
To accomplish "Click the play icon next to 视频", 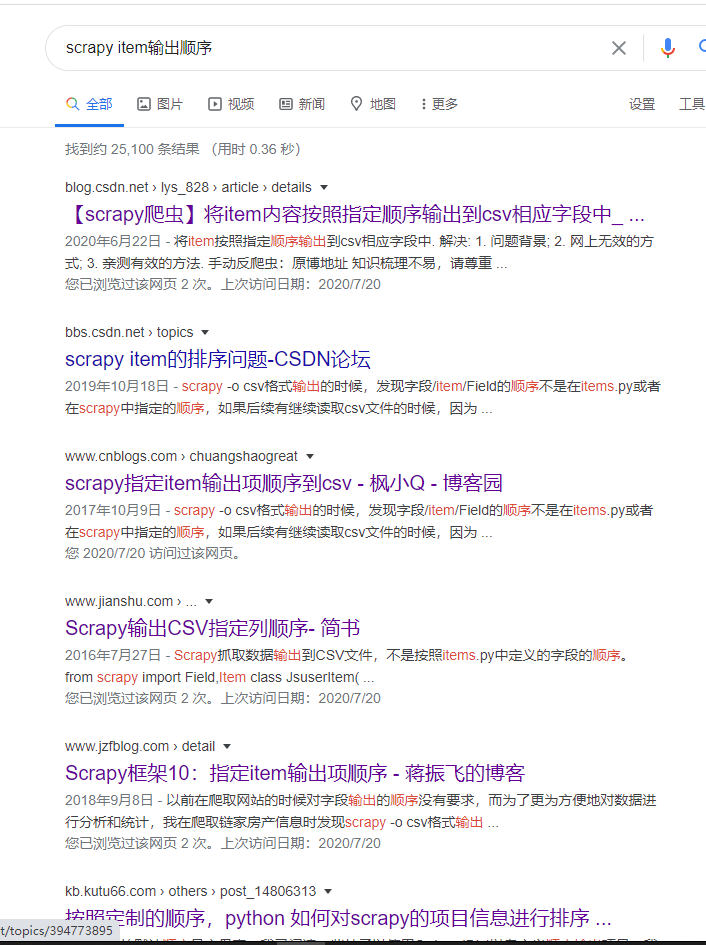I will point(215,104).
